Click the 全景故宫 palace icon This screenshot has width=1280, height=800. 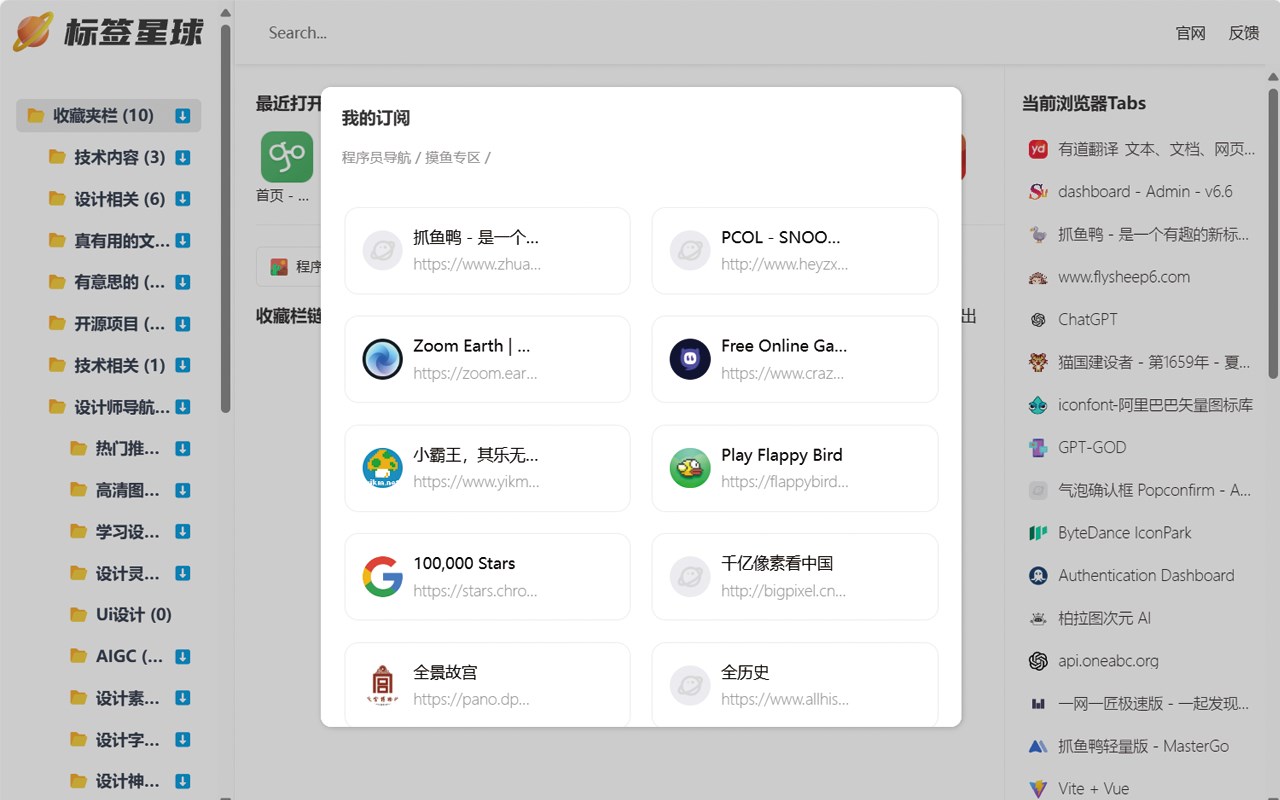[382, 685]
